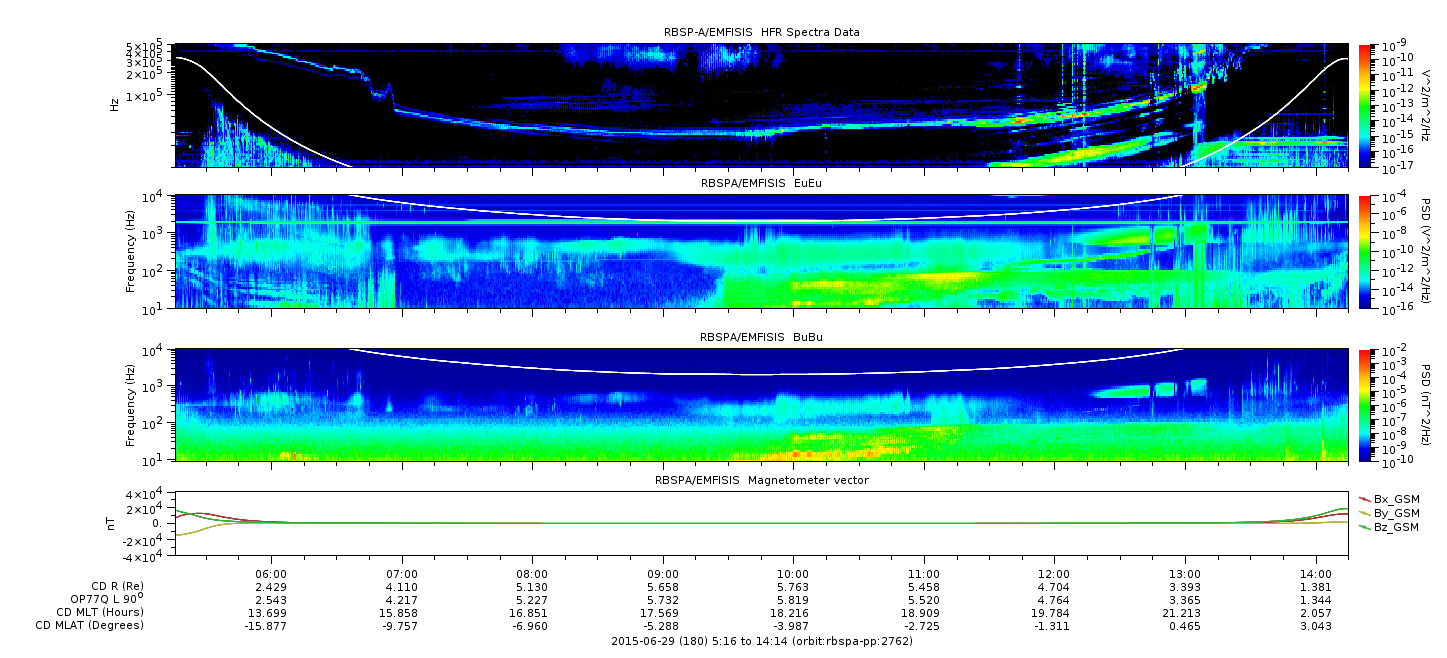The image size is (1447, 658).
Task: Click the HFR Spectra color scale bar
Action: tap(1365, 105)
